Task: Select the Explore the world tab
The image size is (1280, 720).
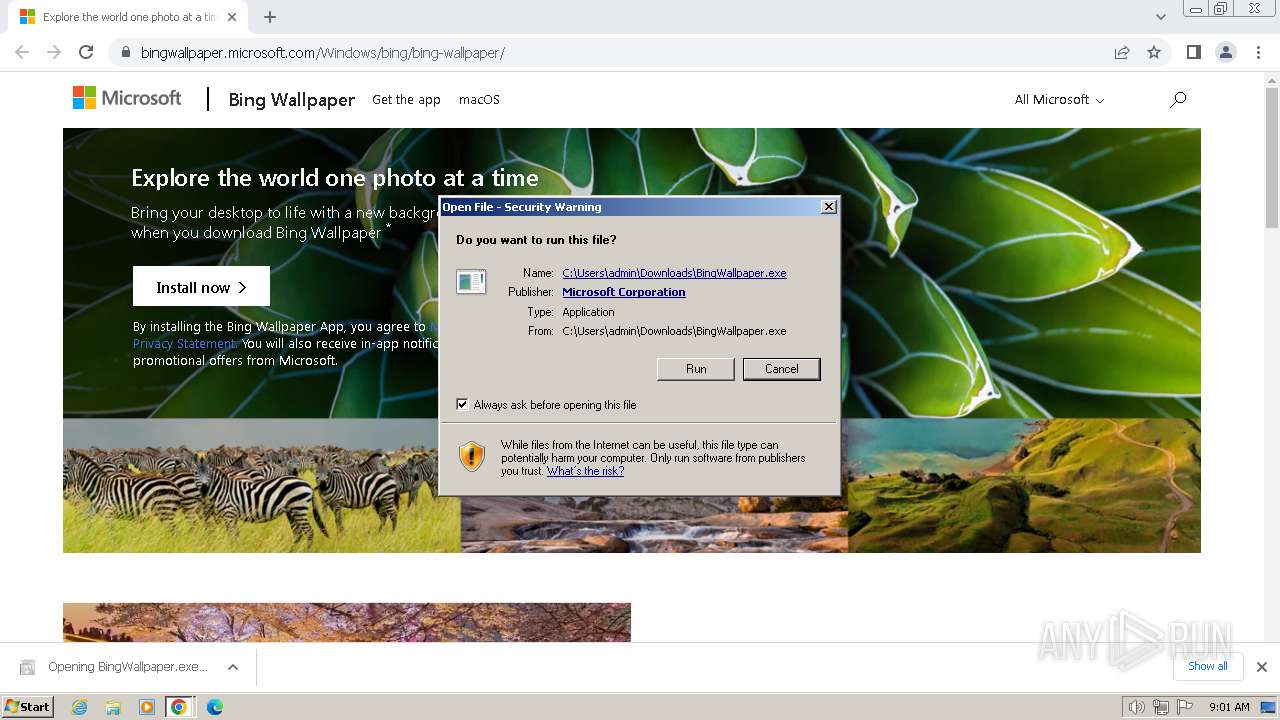Action: (130, 17)
